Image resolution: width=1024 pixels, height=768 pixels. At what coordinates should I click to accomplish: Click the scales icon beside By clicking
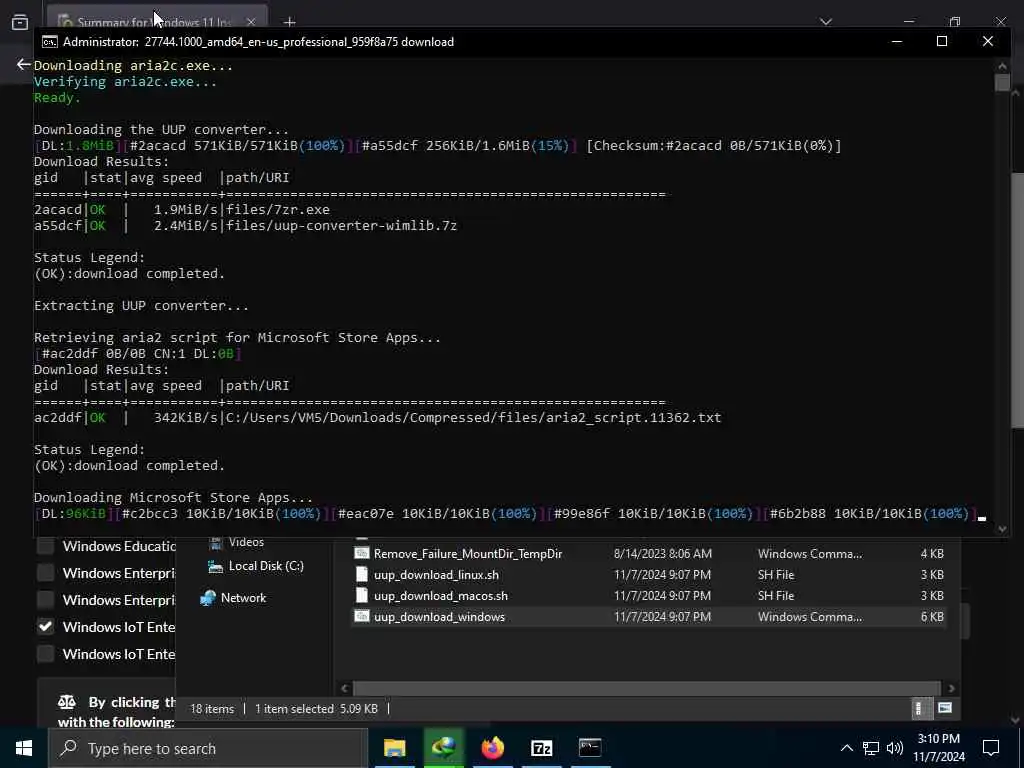67,702
